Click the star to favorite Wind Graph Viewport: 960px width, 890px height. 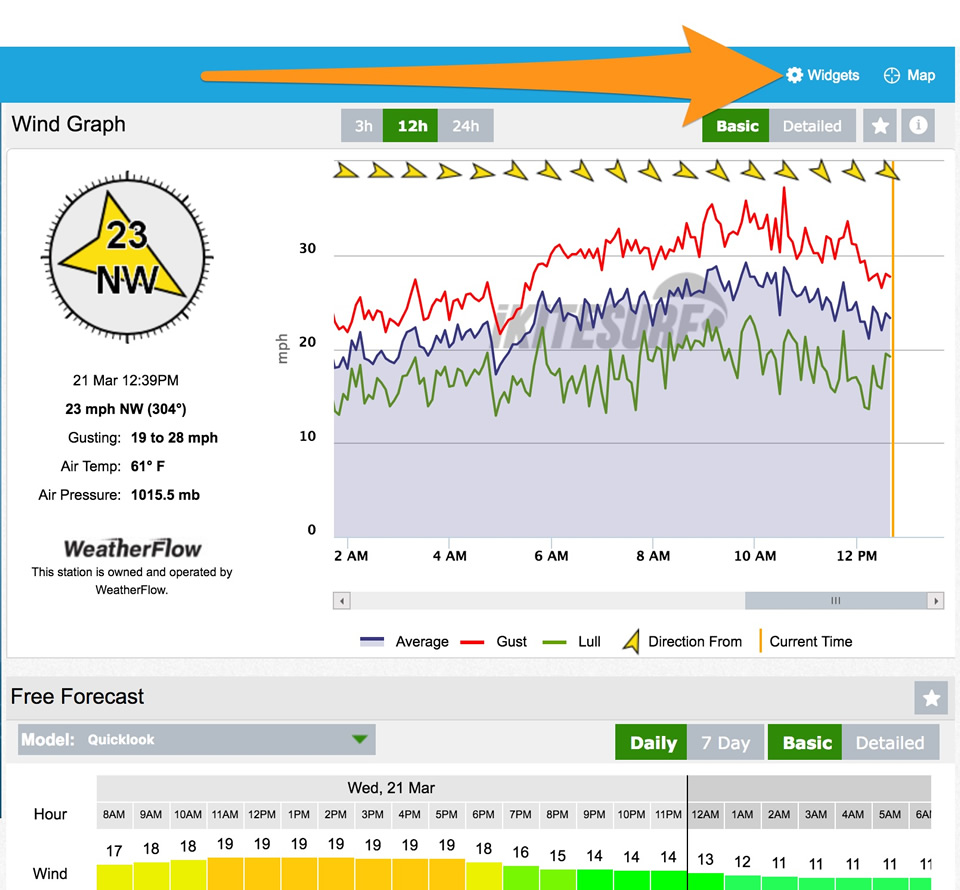[879, 125]
